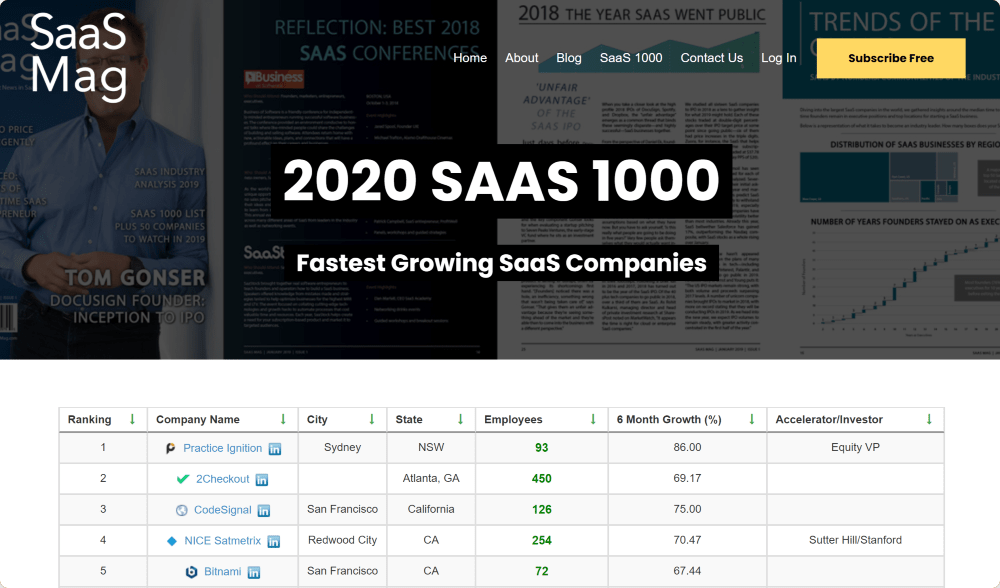Screen dimensions: 1000x588
Task: Click the Employees column header
Action: pos(541,420)
